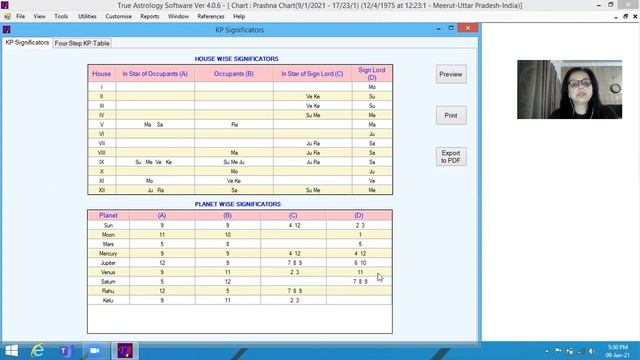The width and height of the screenshot is (640, 360).
Task: Open the Reports menu
Action: 150,16
